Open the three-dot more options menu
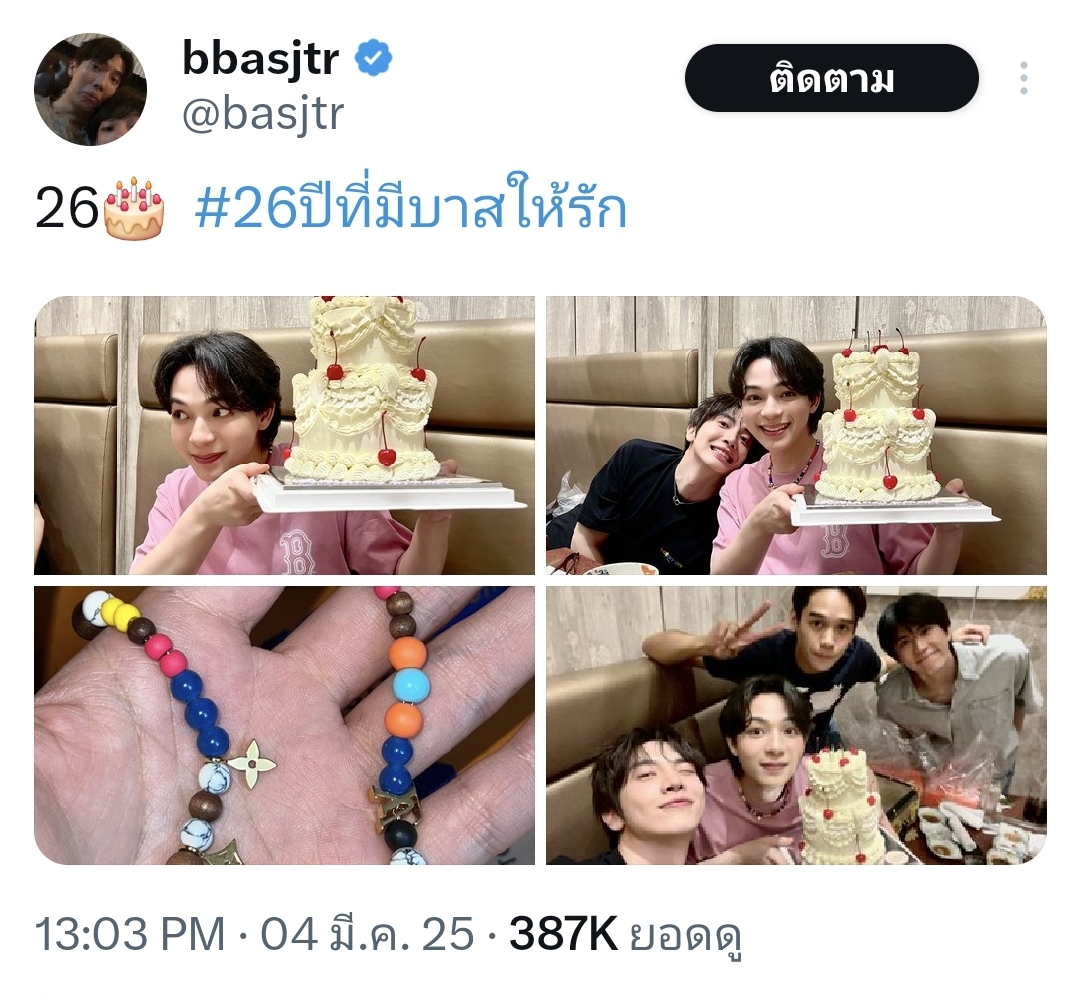Image resolution: width=1079 pixels, height=996 pixels. pyautogui.click(x=1023, y=78)
